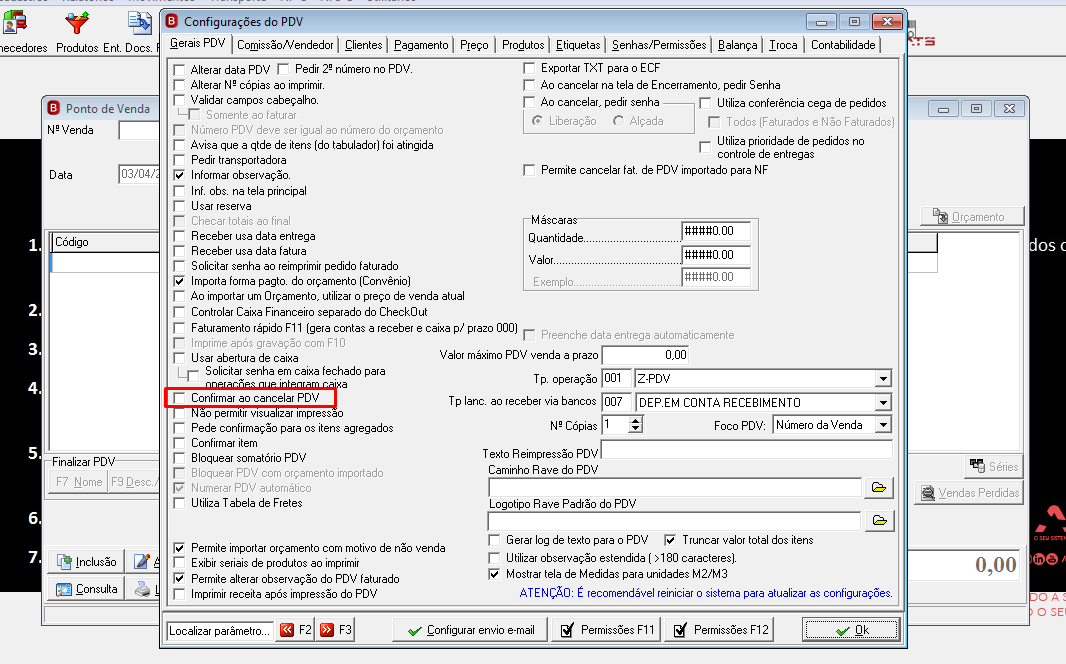Toggle Exportar TXT para o ECF
This screenshot has height=664, width=1066.
[529, 68]
